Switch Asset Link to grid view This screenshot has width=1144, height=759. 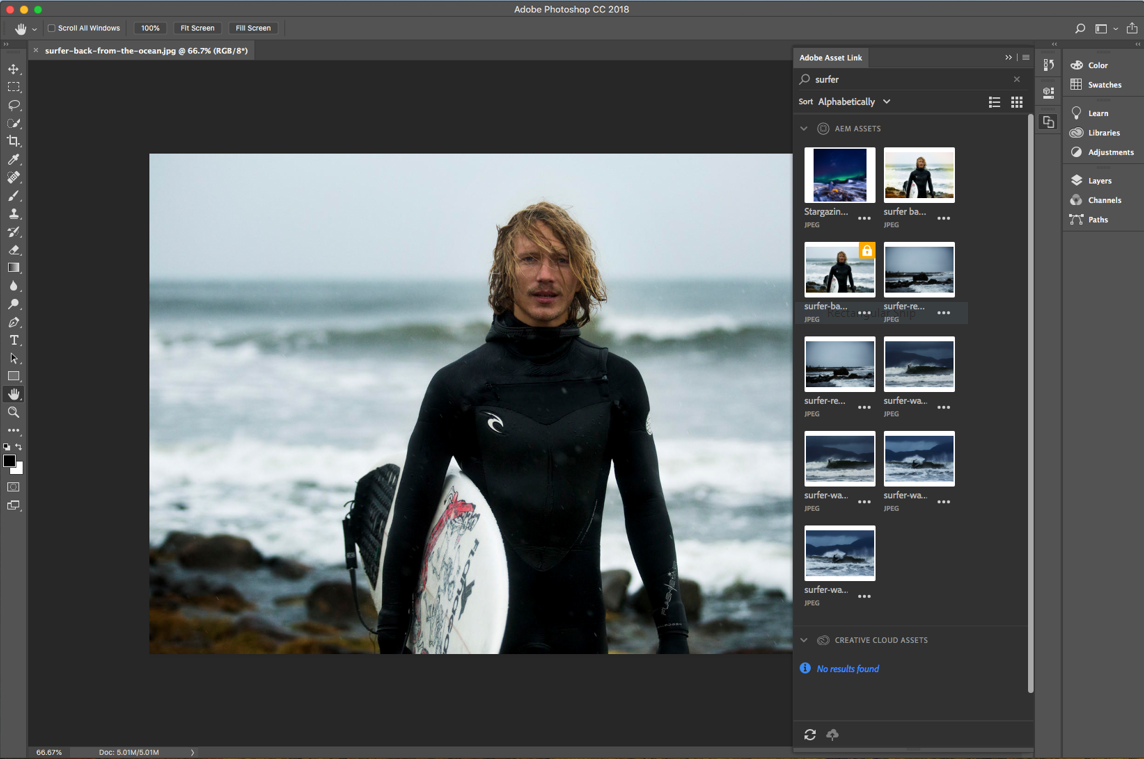point(1016,102)
